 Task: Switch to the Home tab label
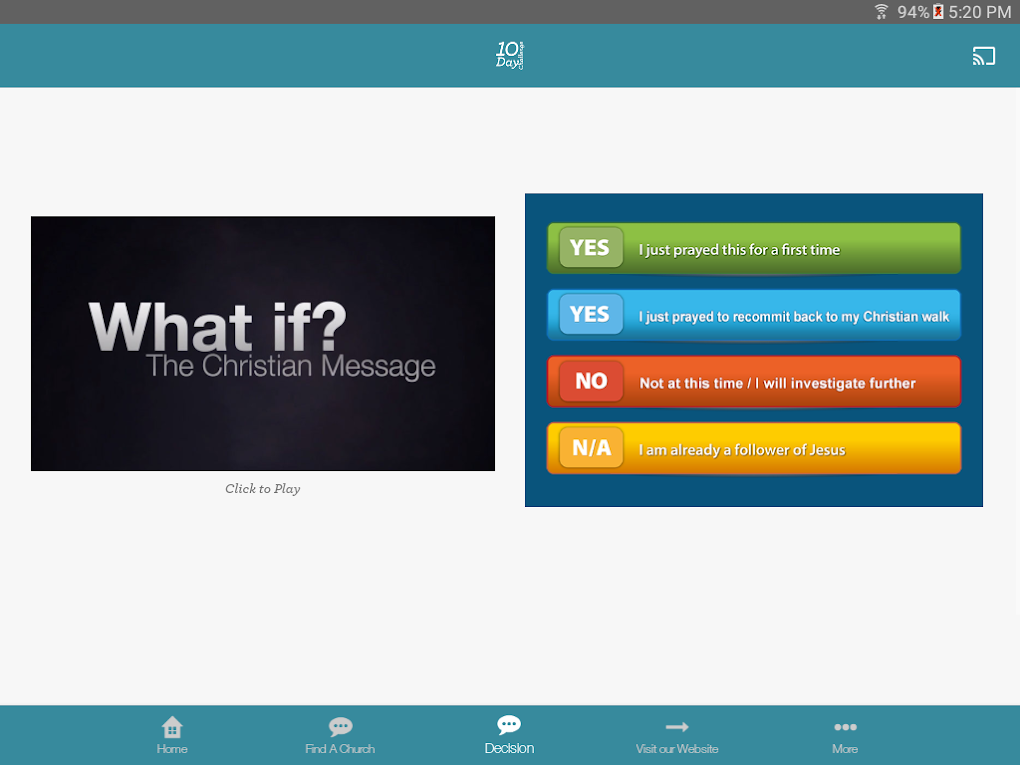172,749
